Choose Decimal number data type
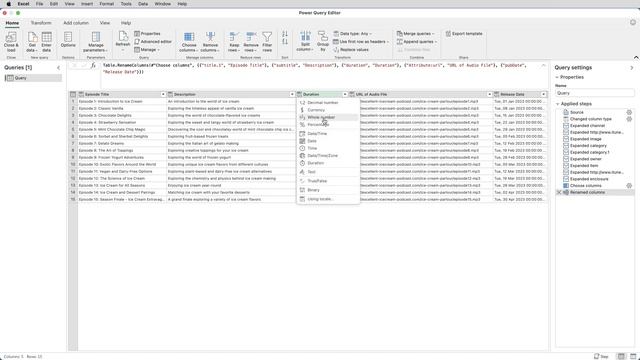 click(x=328, y=103)
